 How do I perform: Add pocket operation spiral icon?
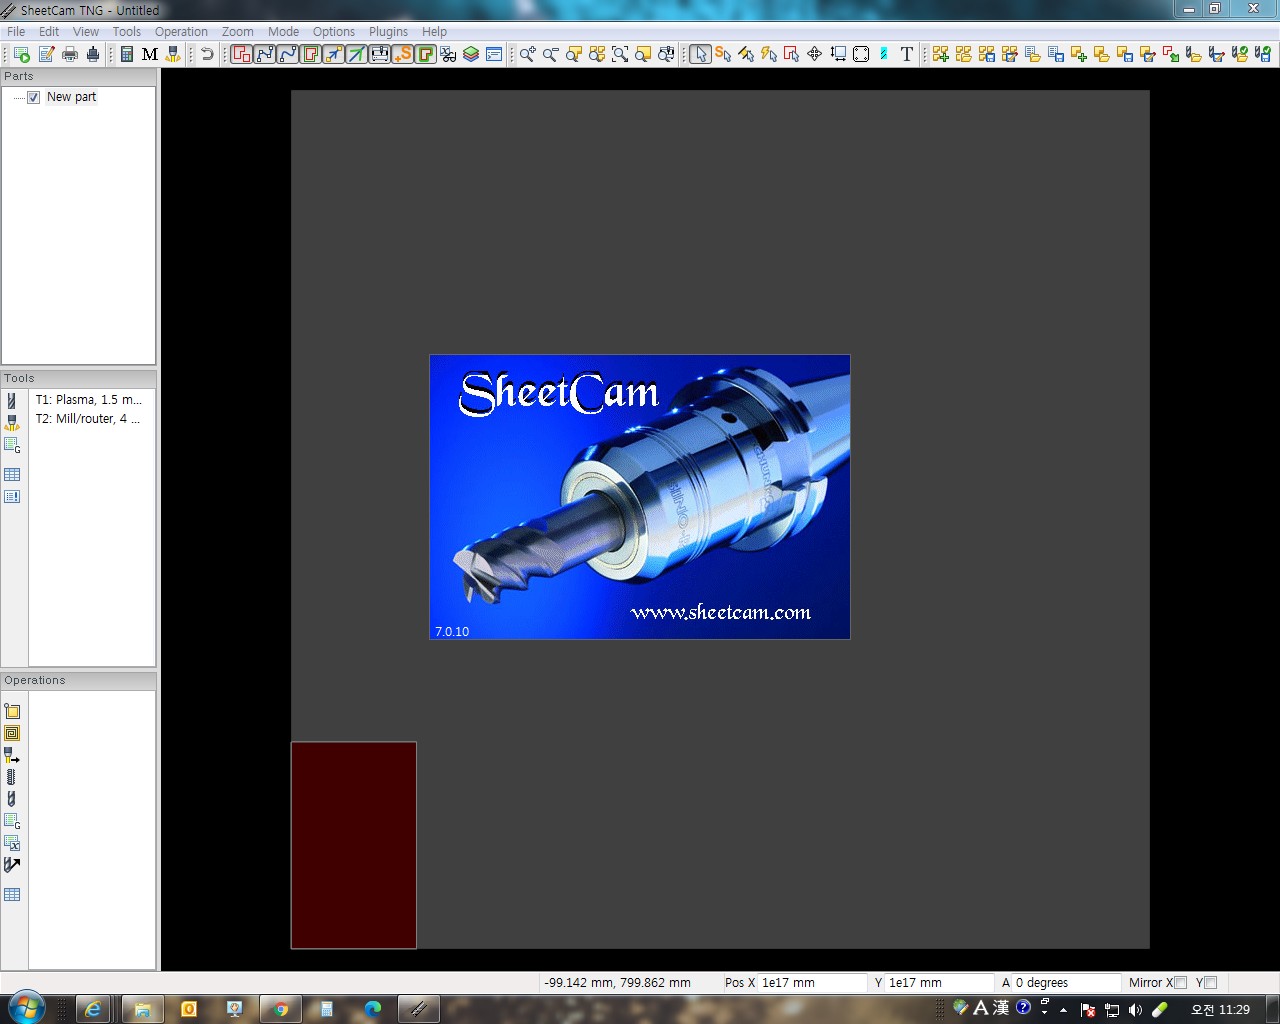[x=12, y=733]
